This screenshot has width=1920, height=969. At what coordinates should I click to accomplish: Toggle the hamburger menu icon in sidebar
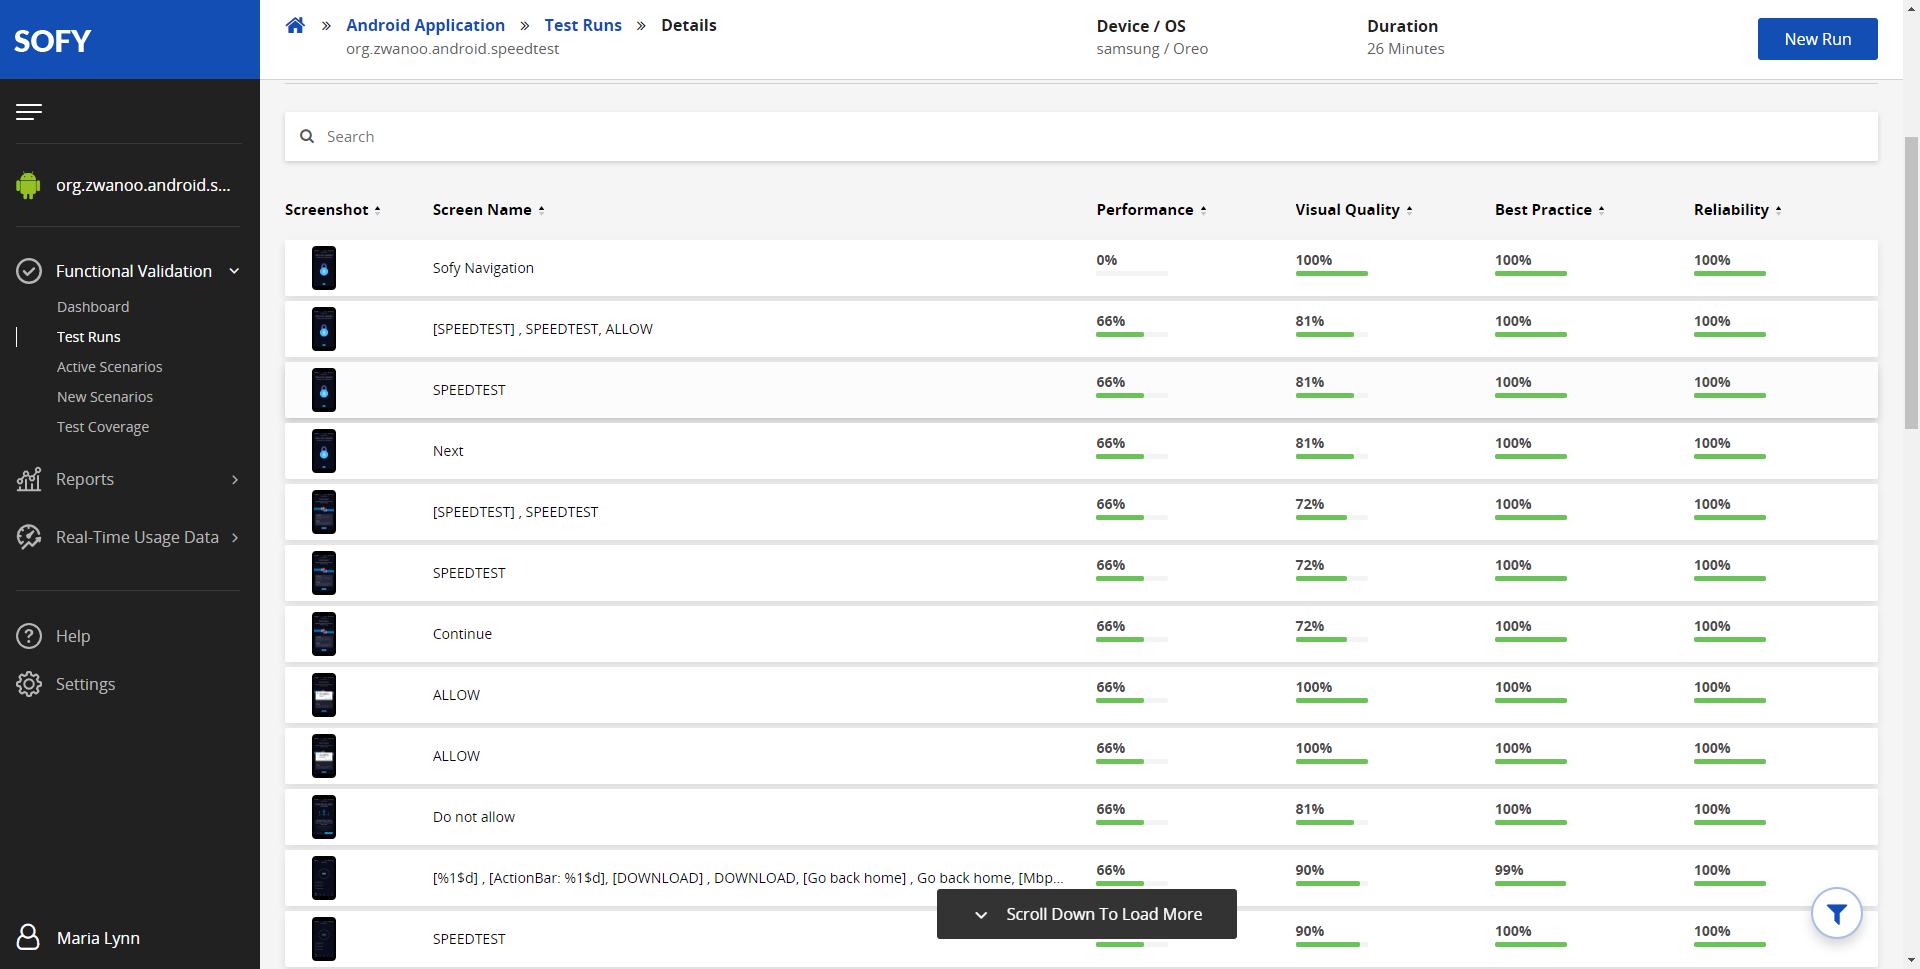point(29,112)
